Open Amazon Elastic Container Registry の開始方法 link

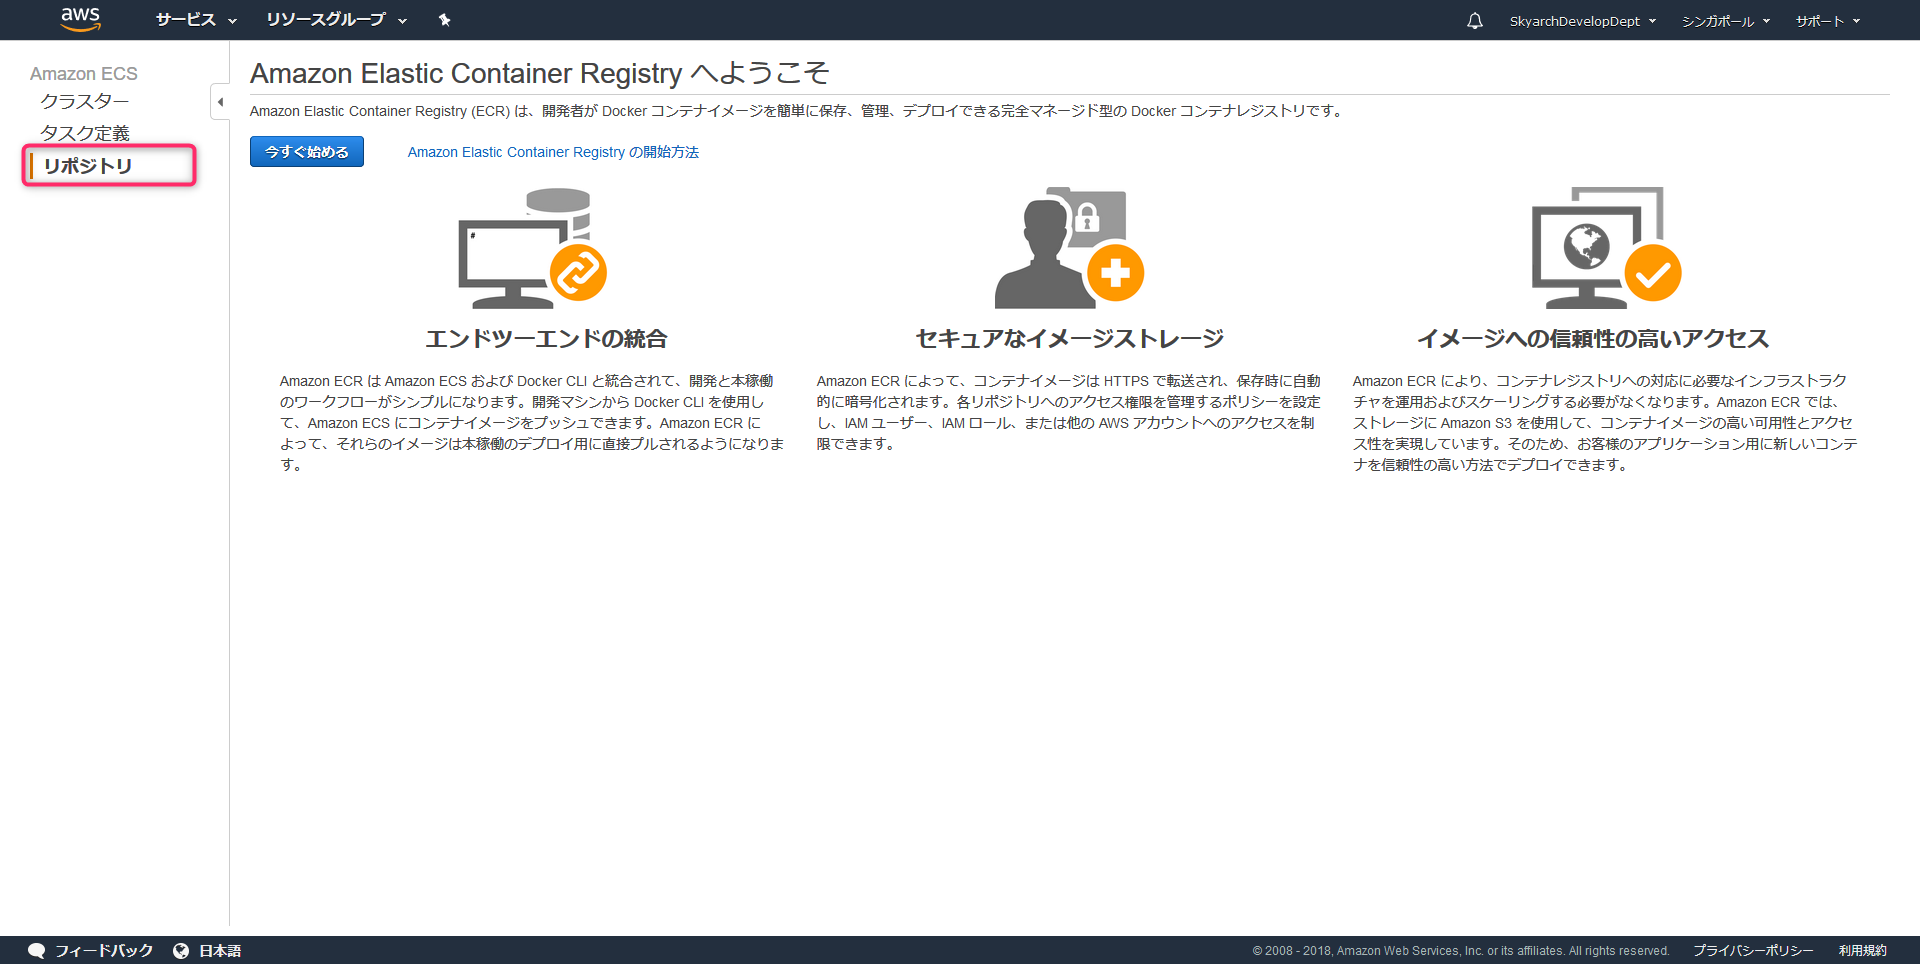point(553,152)
